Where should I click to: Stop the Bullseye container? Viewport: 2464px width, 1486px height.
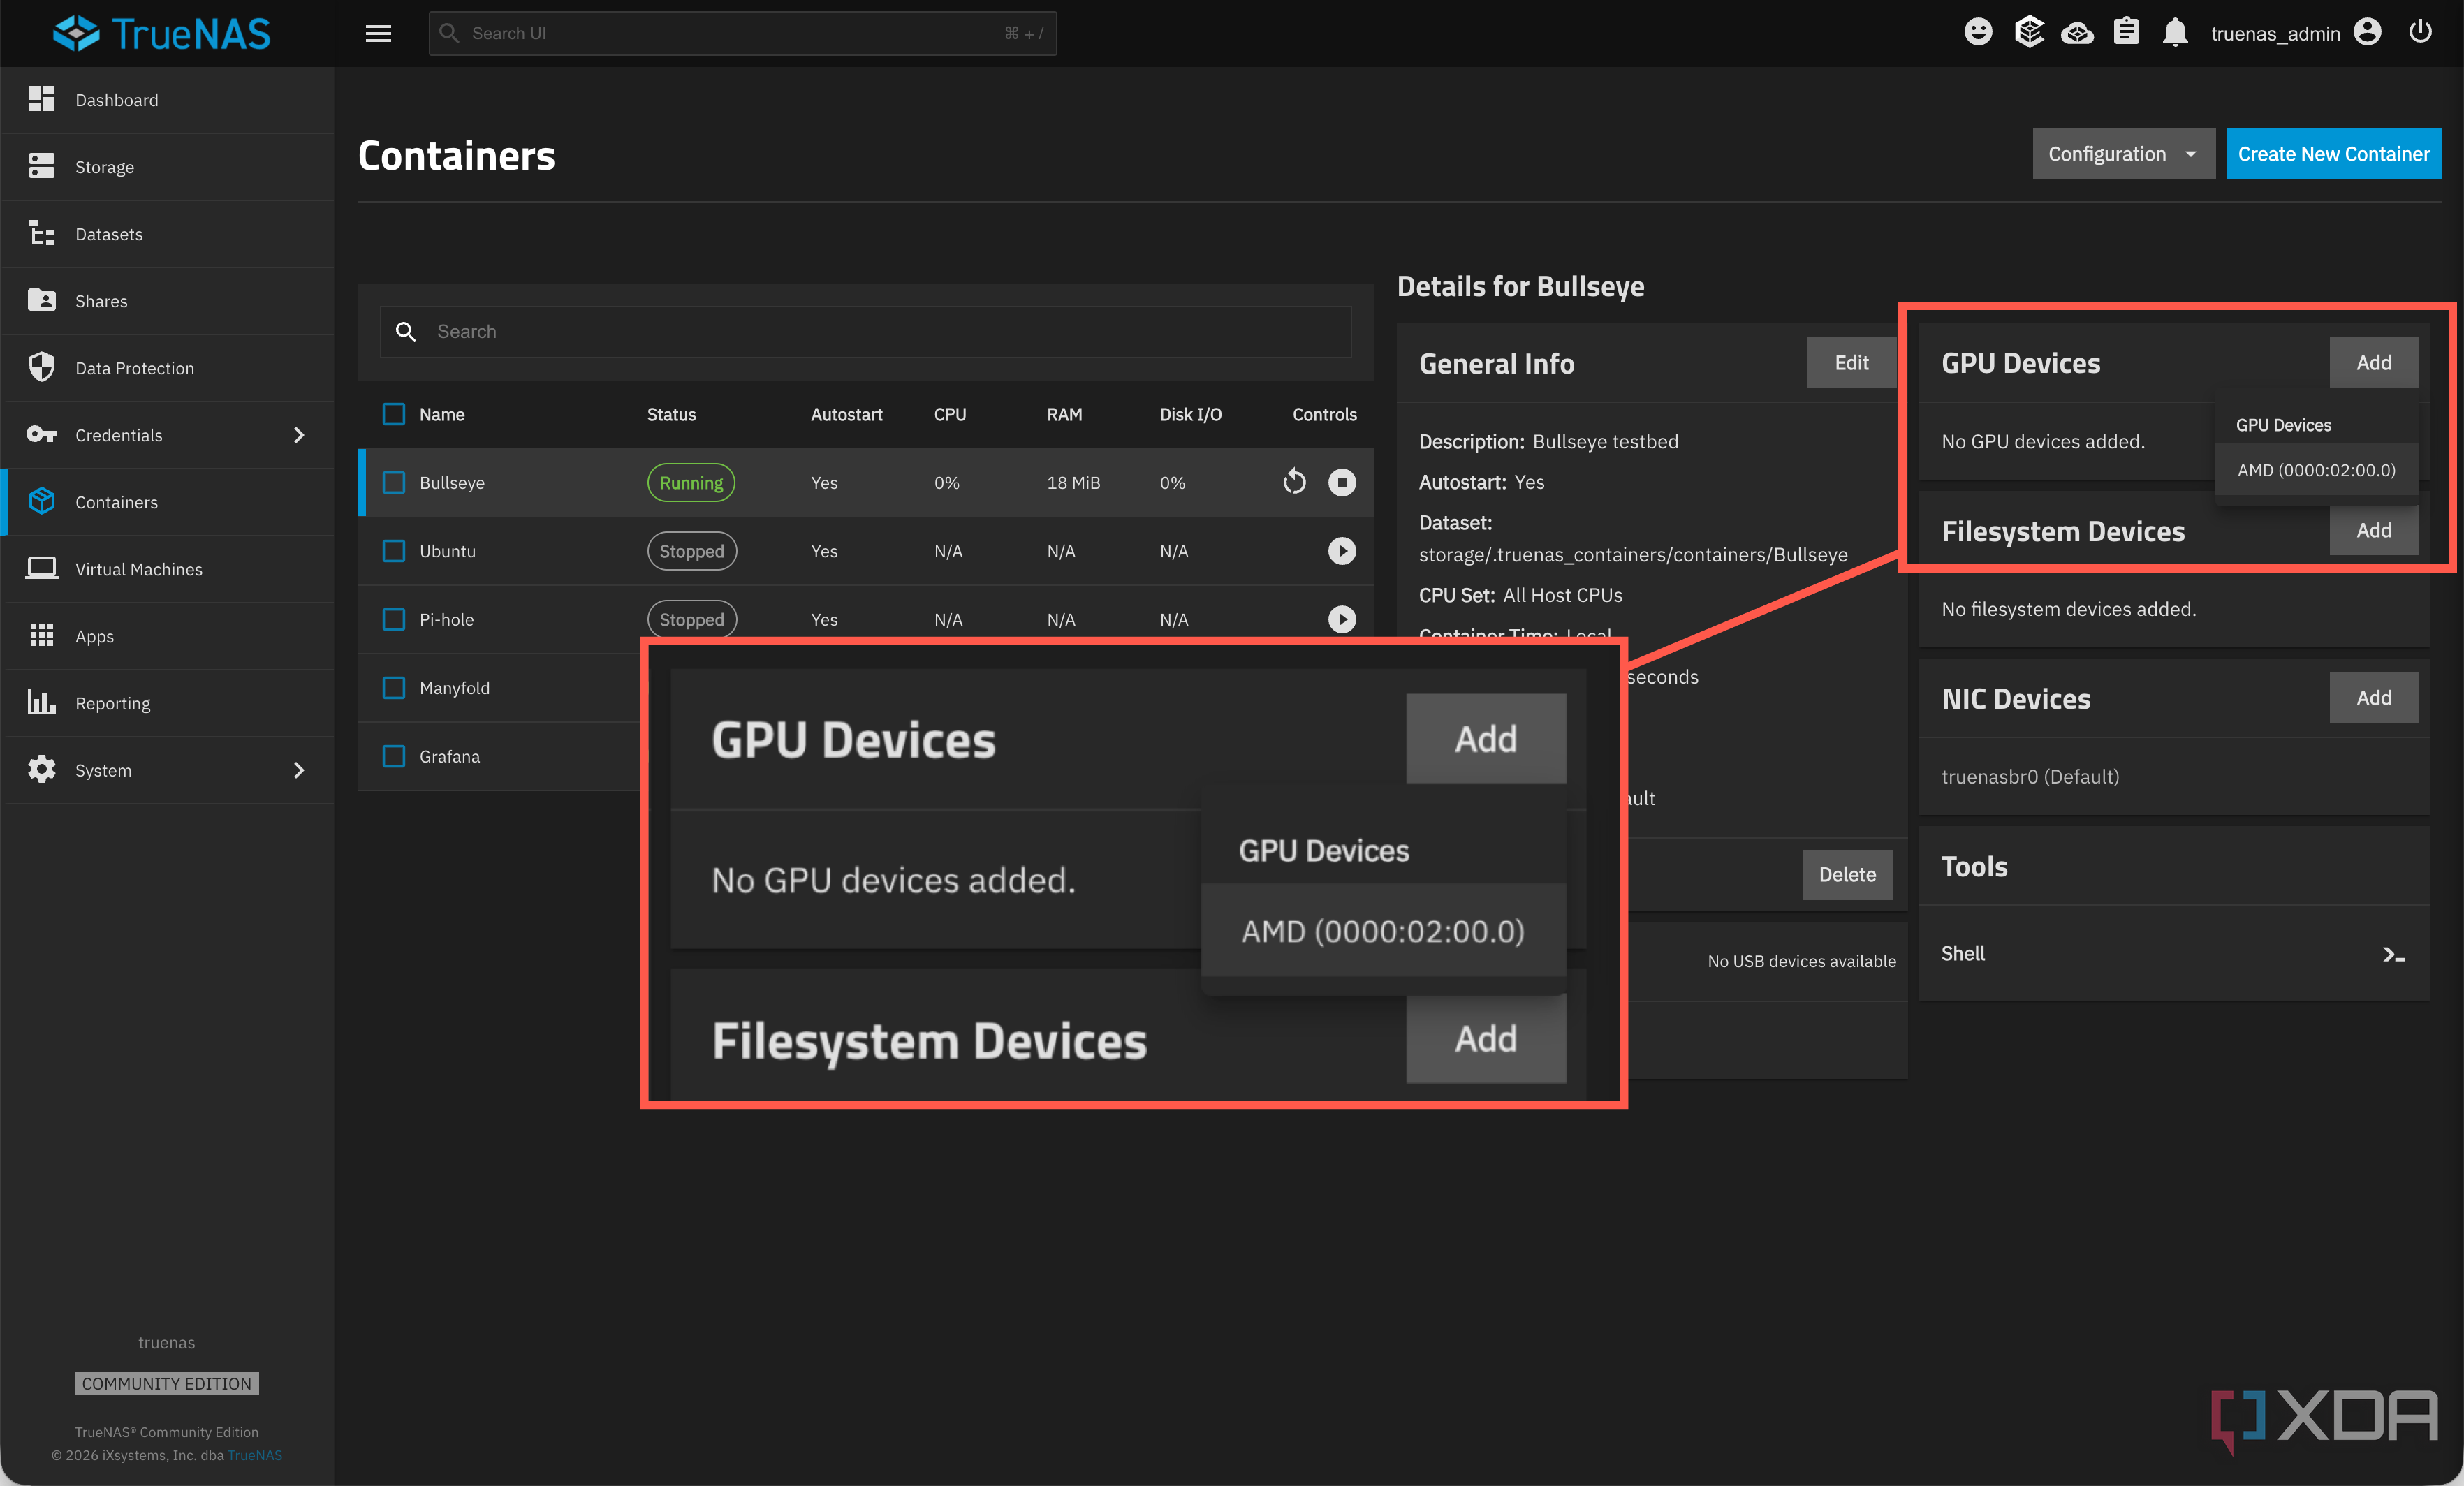tap(1342, 482)
